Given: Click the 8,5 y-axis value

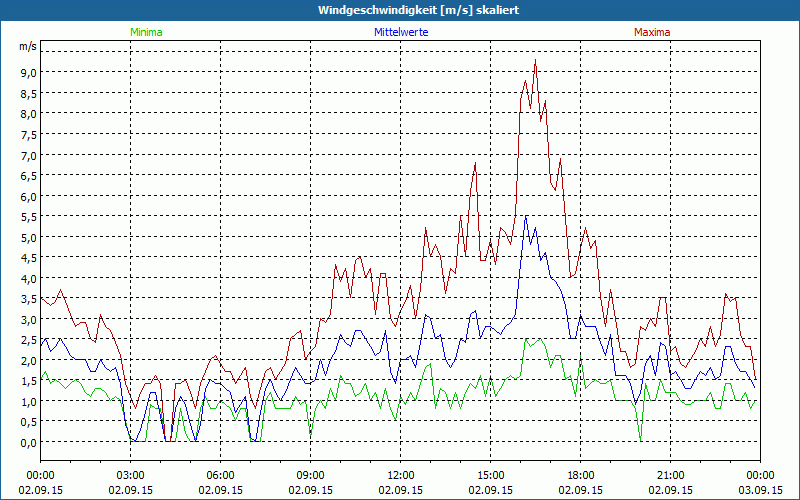Looking at the screenshot, I should tap(29, 93).
